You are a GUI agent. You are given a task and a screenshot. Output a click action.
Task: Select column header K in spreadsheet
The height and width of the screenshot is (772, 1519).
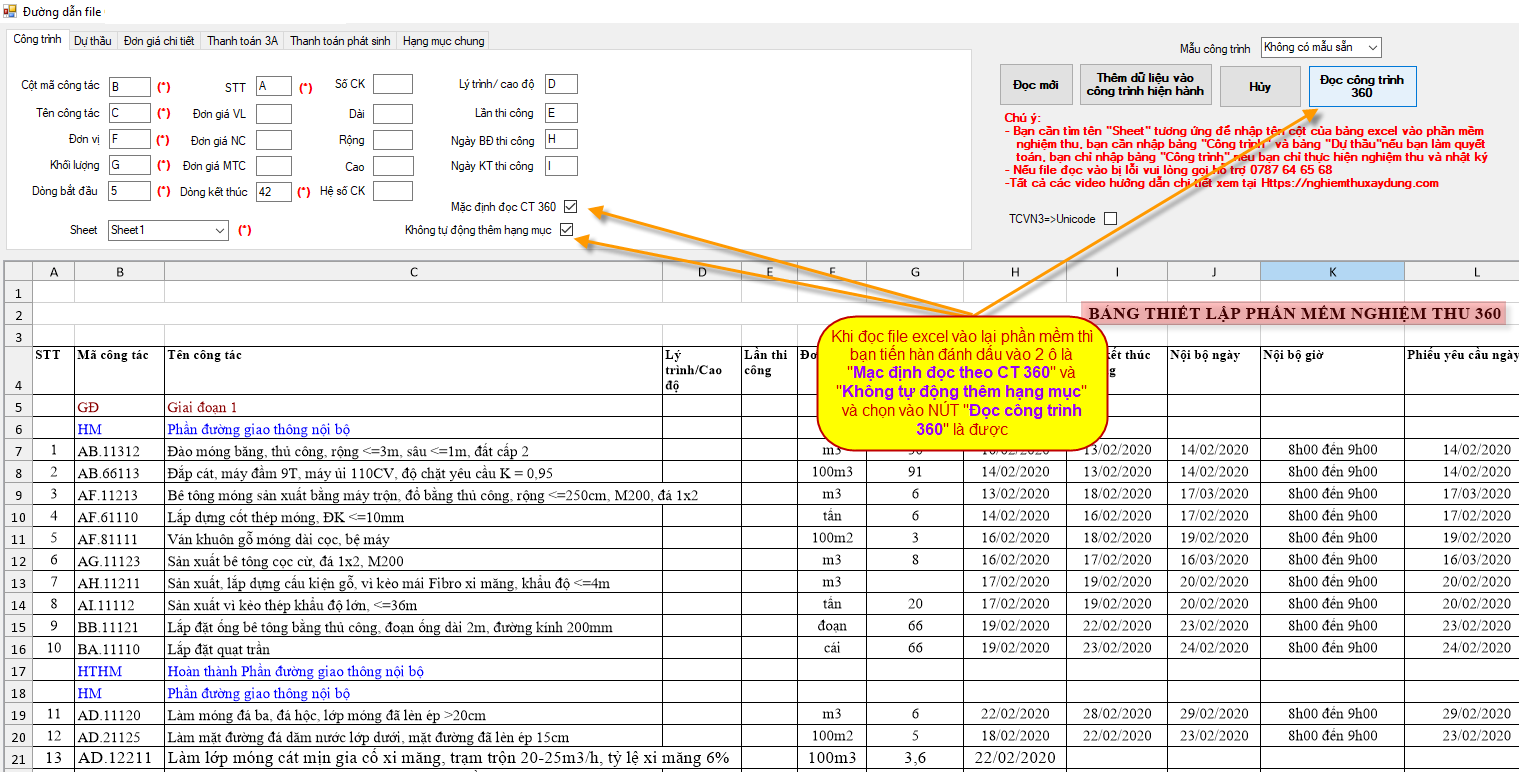[x=1332, y=271]
